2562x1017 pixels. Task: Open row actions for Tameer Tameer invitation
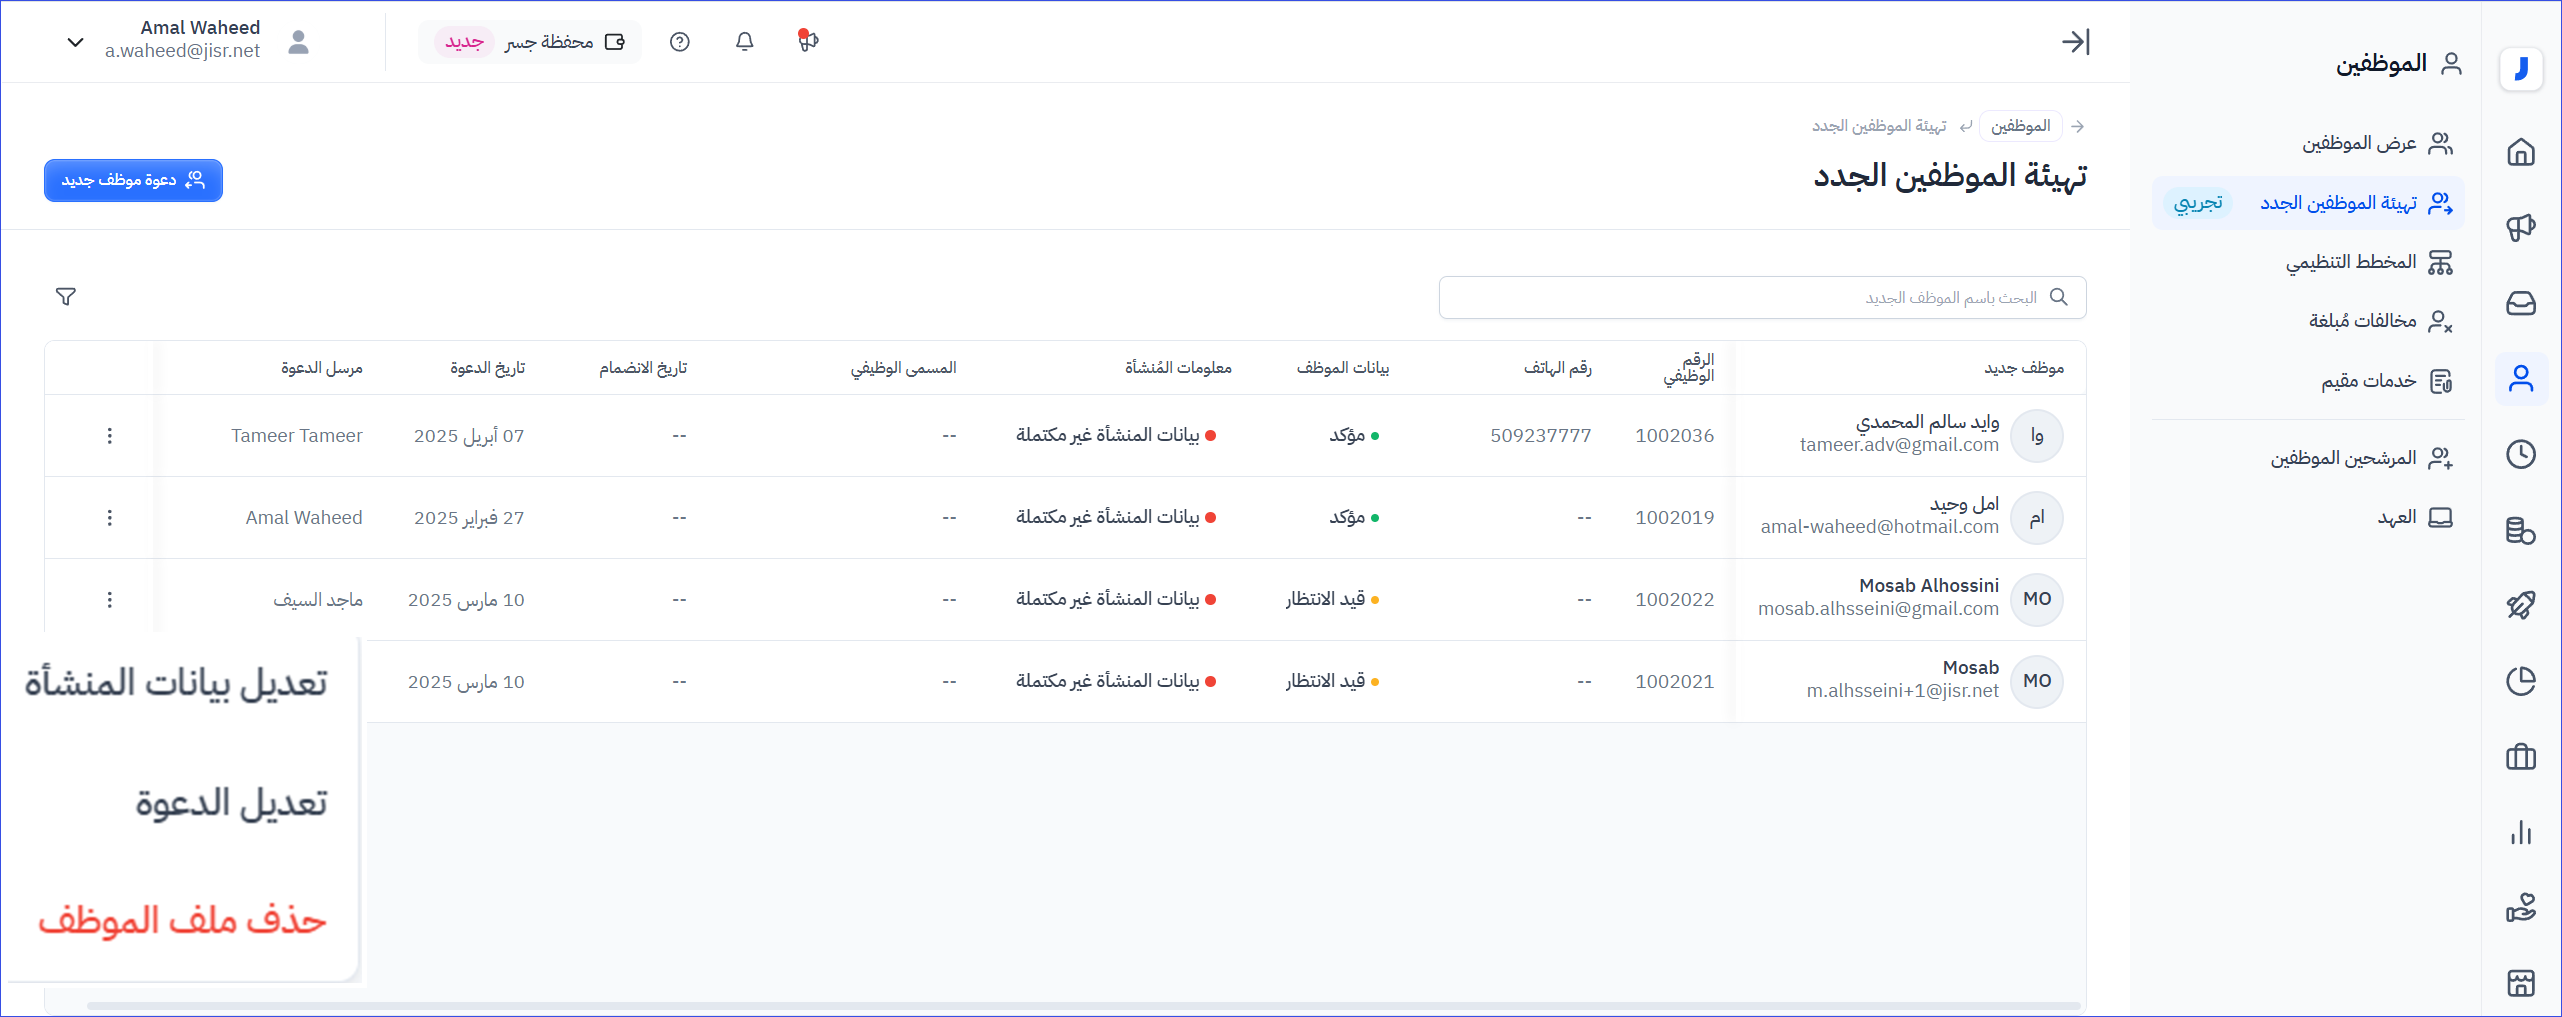pyautogui.click(x=110, y=436)
